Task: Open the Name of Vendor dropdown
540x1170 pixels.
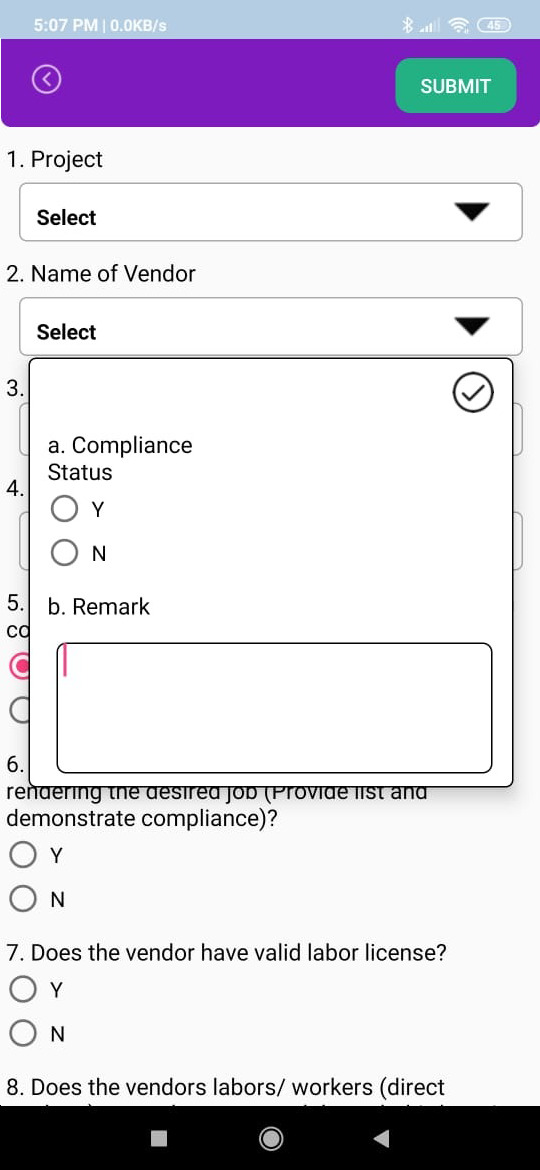Action: (x=271, y=326)
